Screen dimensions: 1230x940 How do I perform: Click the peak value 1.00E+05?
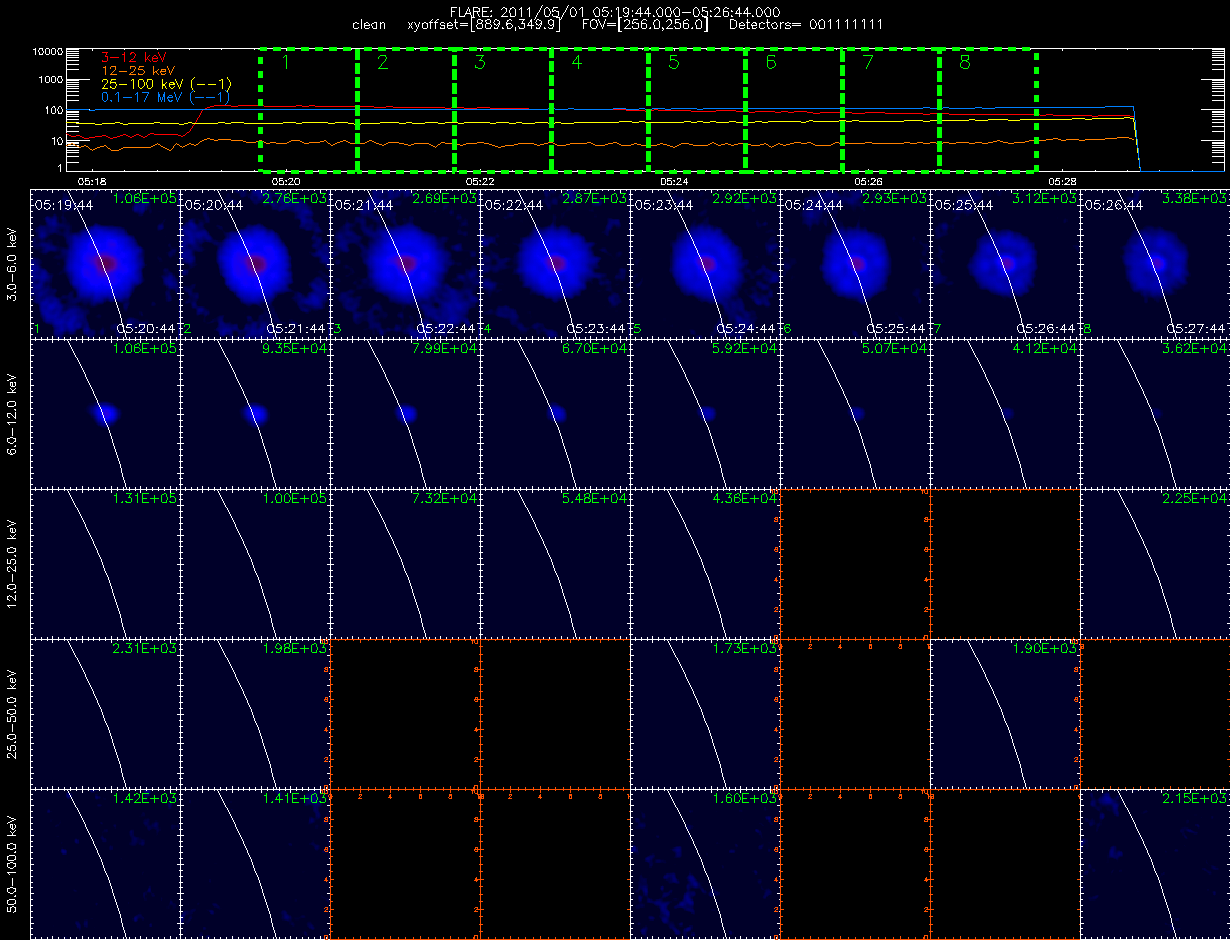tap(295, 499)
